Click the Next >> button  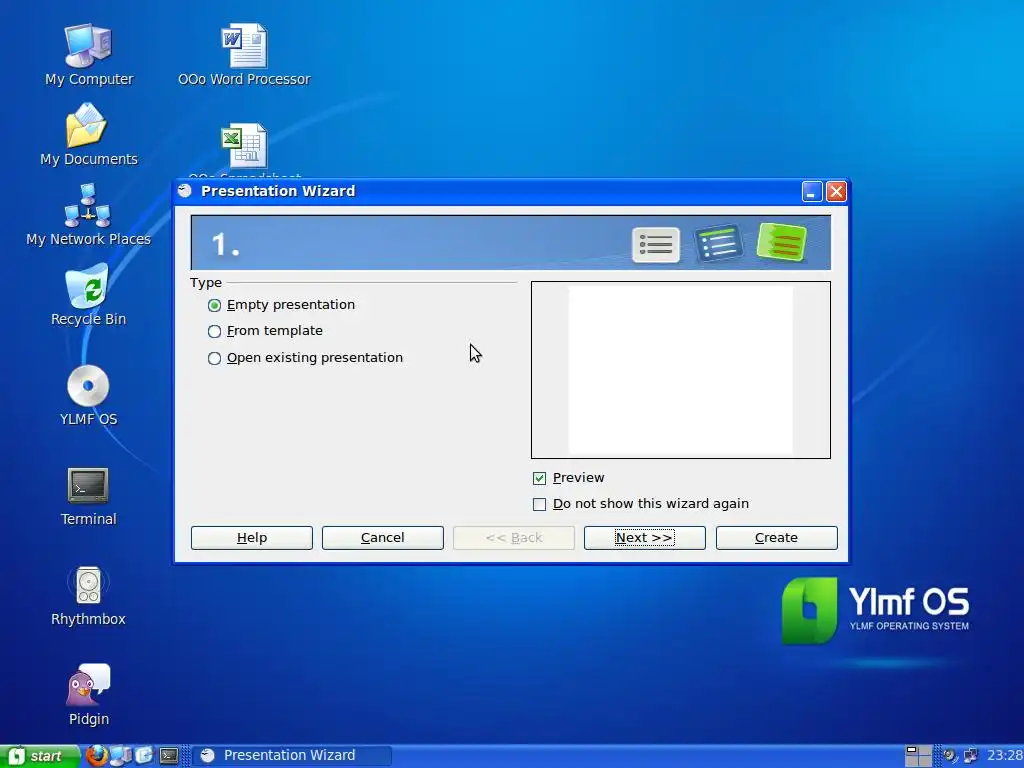point(645,537)
